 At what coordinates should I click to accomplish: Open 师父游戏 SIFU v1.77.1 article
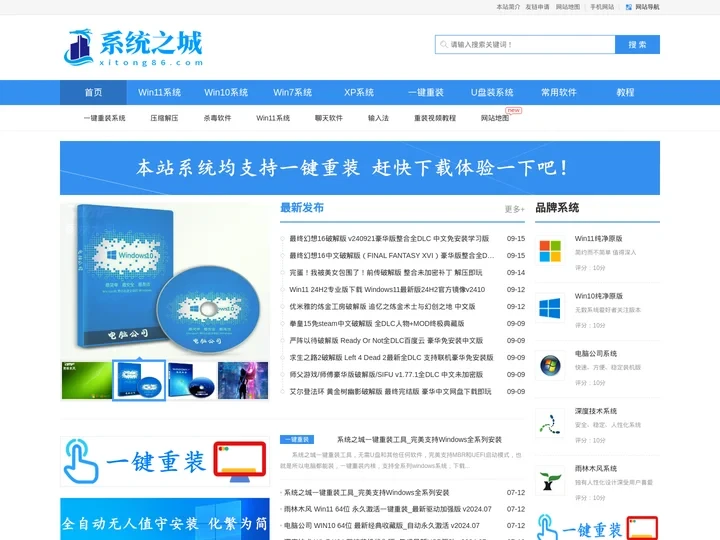[386, 375]
